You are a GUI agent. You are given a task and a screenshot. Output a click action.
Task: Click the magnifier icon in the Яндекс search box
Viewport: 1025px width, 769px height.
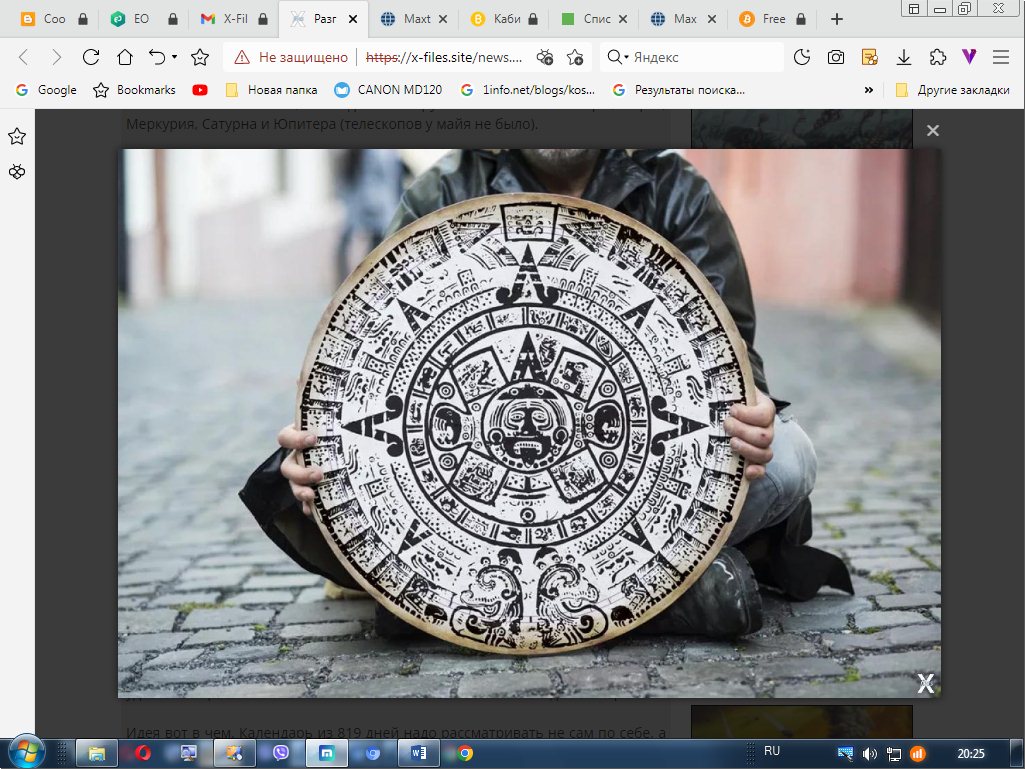[x=614, y=58]
